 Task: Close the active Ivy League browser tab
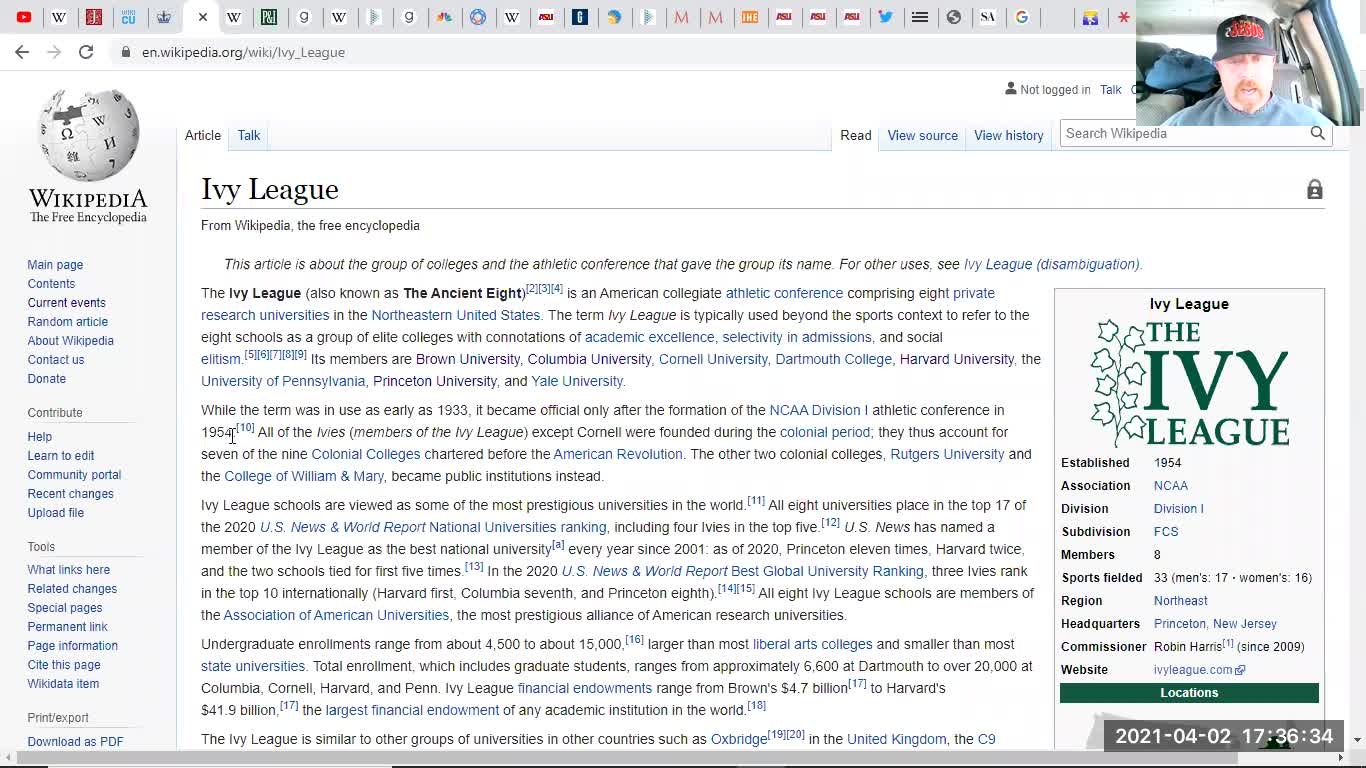coord(202,17)
